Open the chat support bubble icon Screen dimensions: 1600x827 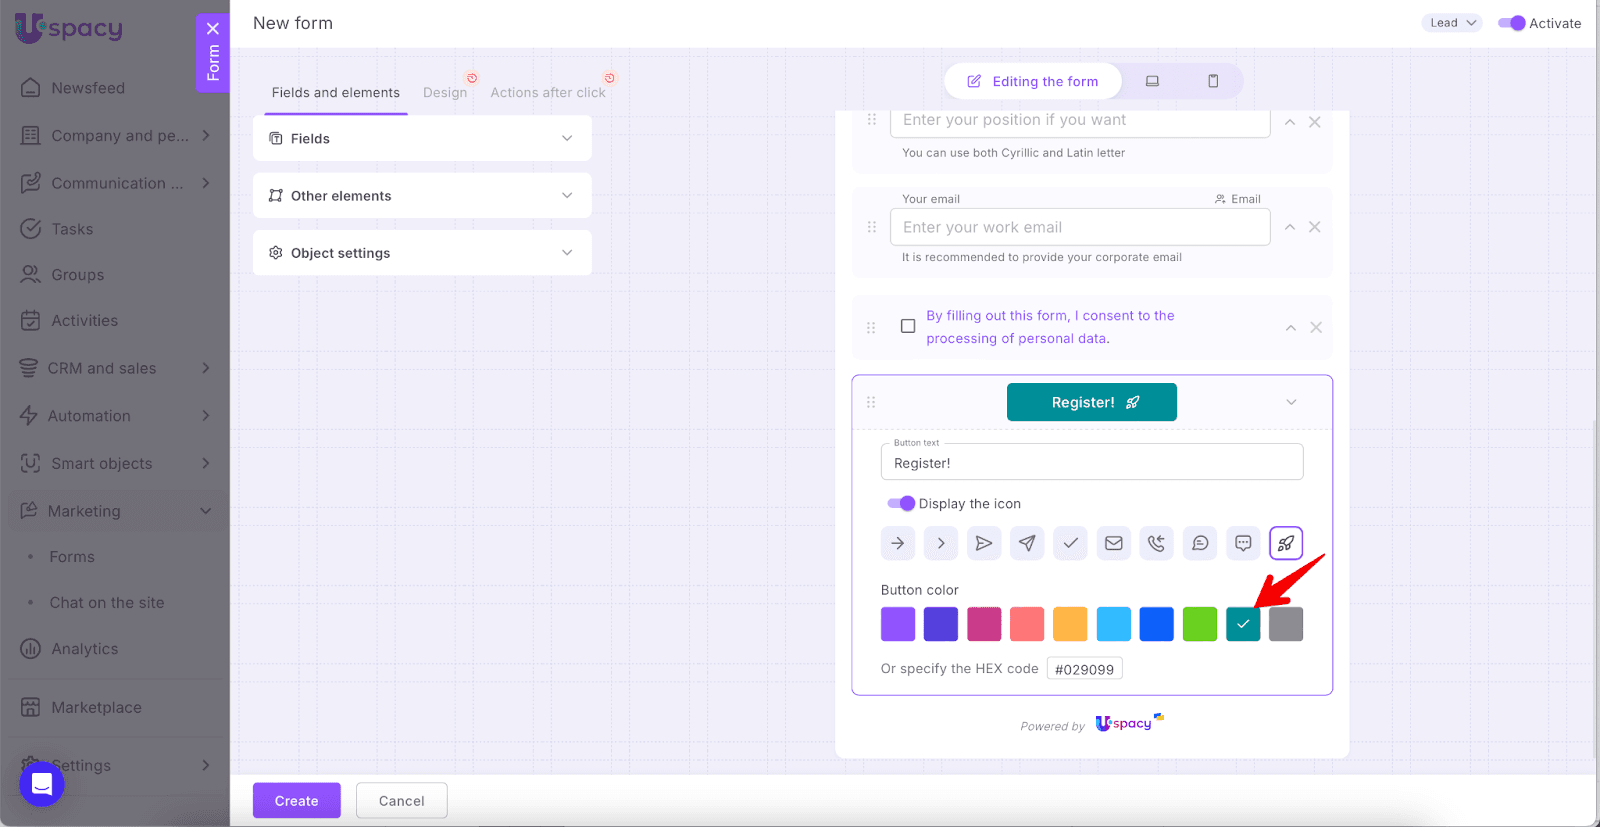tap(42, 784)
